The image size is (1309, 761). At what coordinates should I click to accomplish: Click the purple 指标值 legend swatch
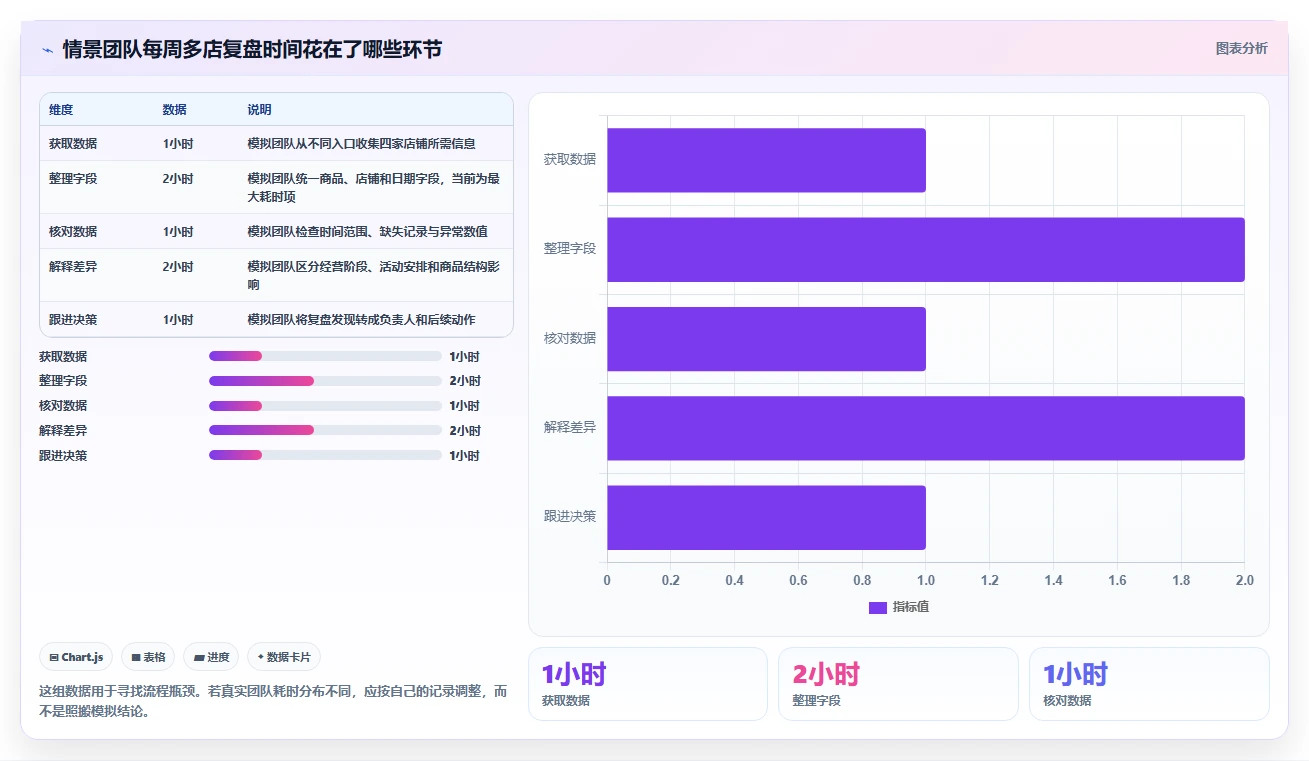tap(878, 607)
